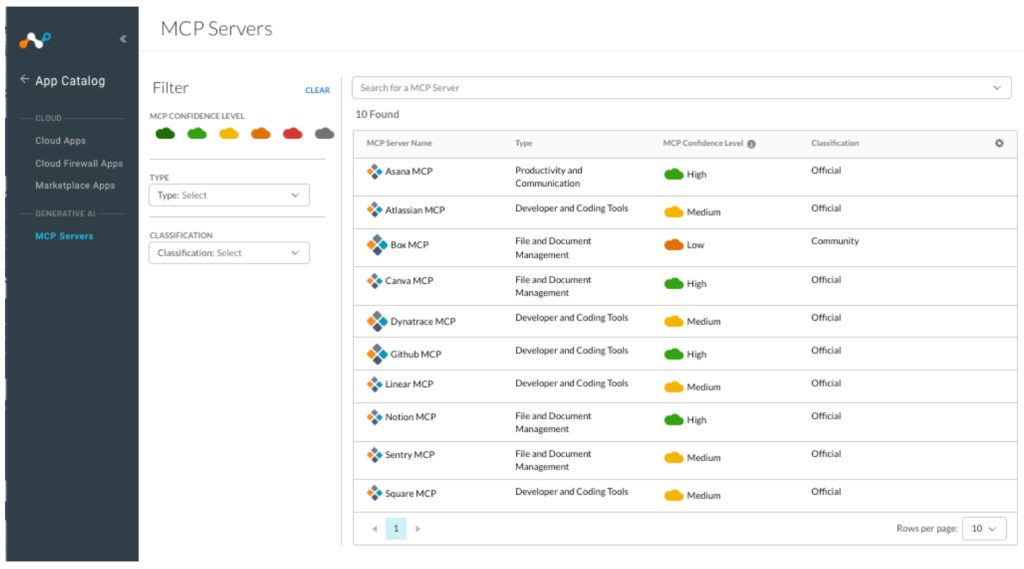Click Linear MCP Medium confidence cloud icon
This screenshot has height=569, width=1024.
coord(673,387)
